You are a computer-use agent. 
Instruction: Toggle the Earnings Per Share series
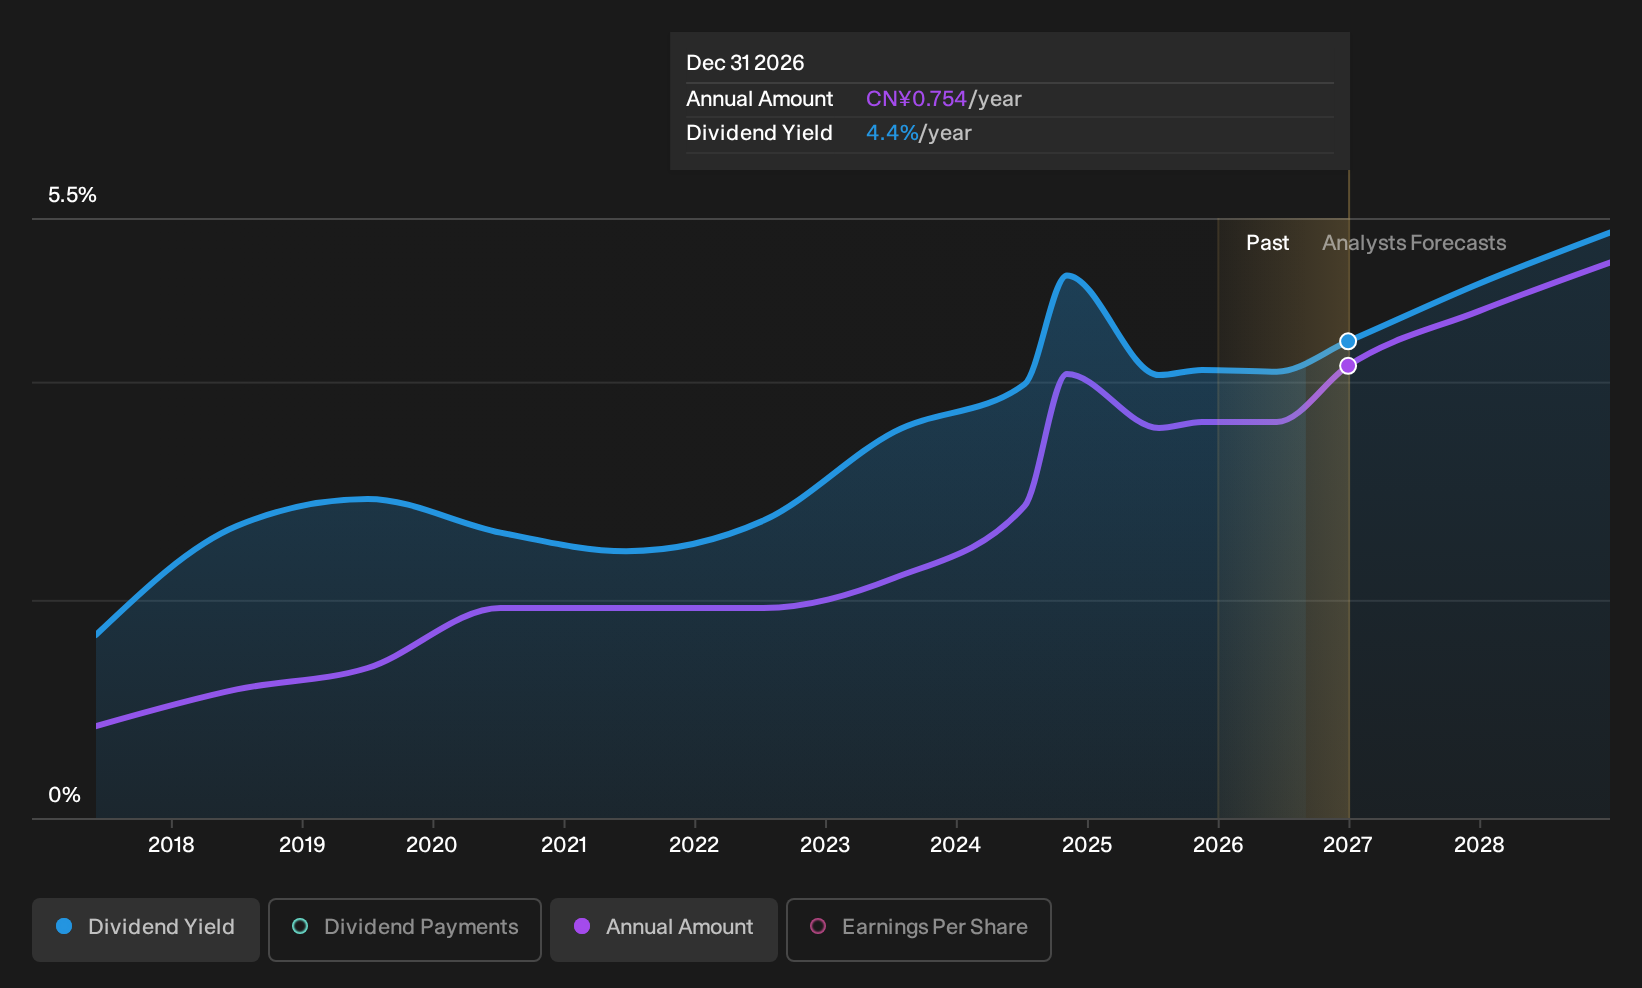click(x=919, y=929)
